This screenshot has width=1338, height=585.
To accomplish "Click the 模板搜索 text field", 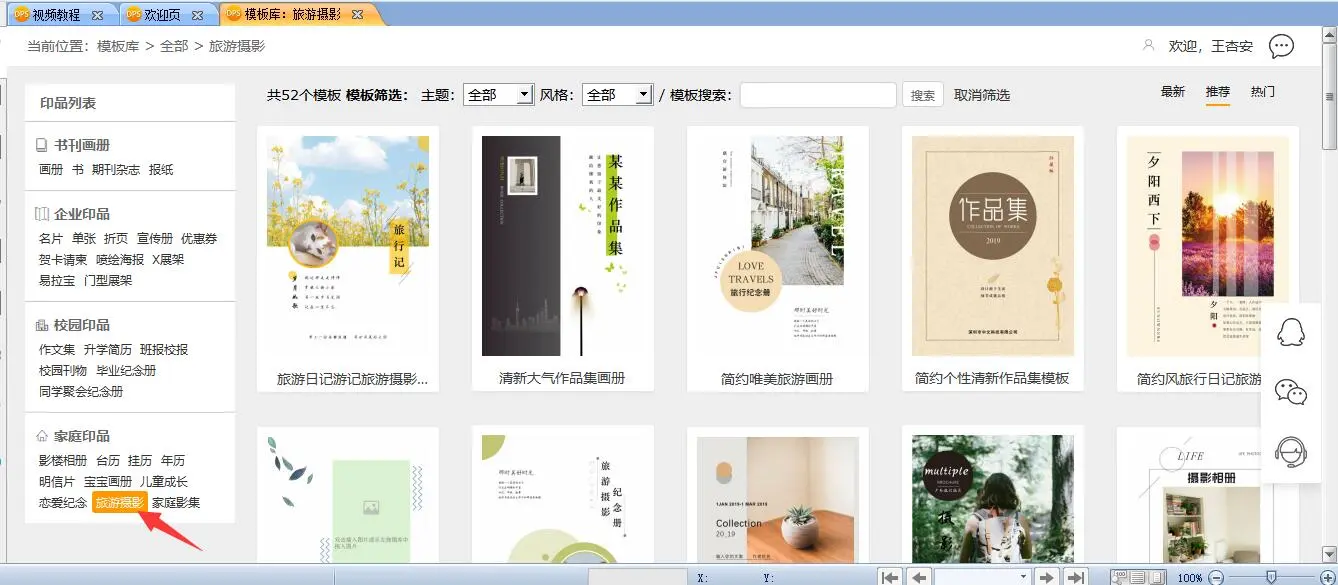I will point(817,95).
